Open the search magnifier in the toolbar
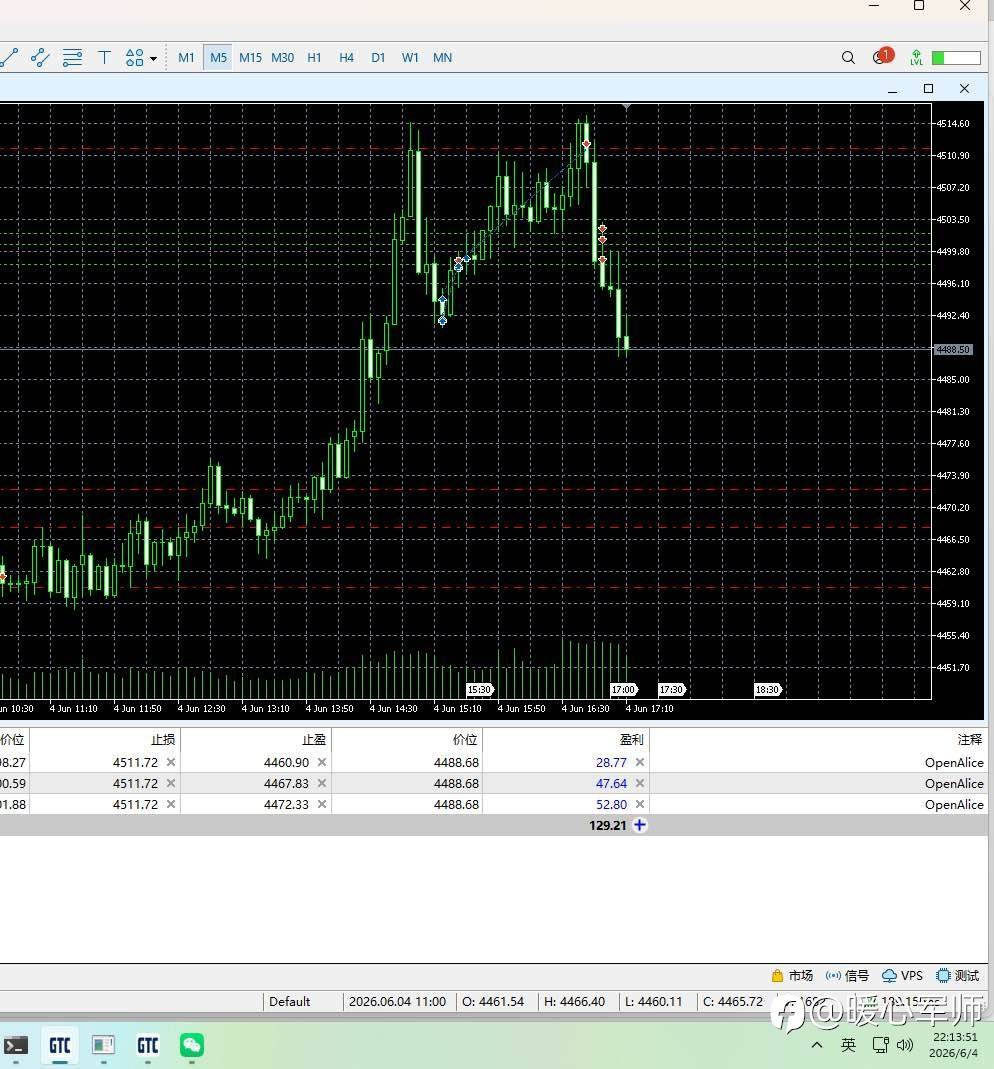994x1069 pixels. [848, 58]
